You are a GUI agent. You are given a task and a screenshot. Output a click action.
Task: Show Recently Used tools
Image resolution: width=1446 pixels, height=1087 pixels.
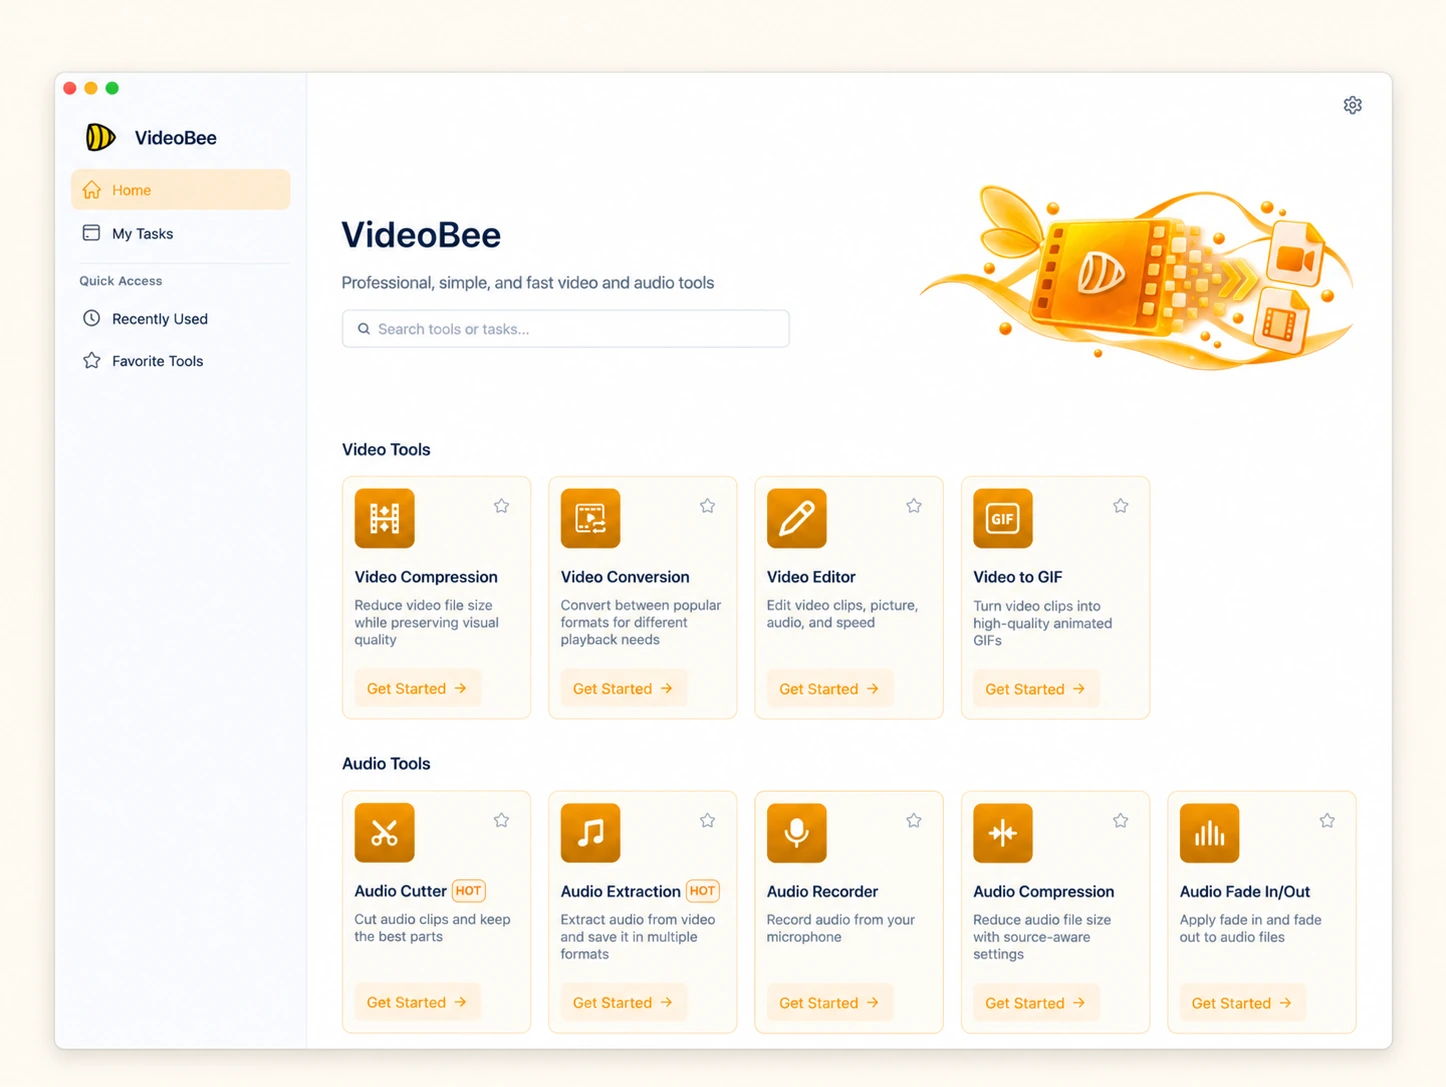(181, 318)
